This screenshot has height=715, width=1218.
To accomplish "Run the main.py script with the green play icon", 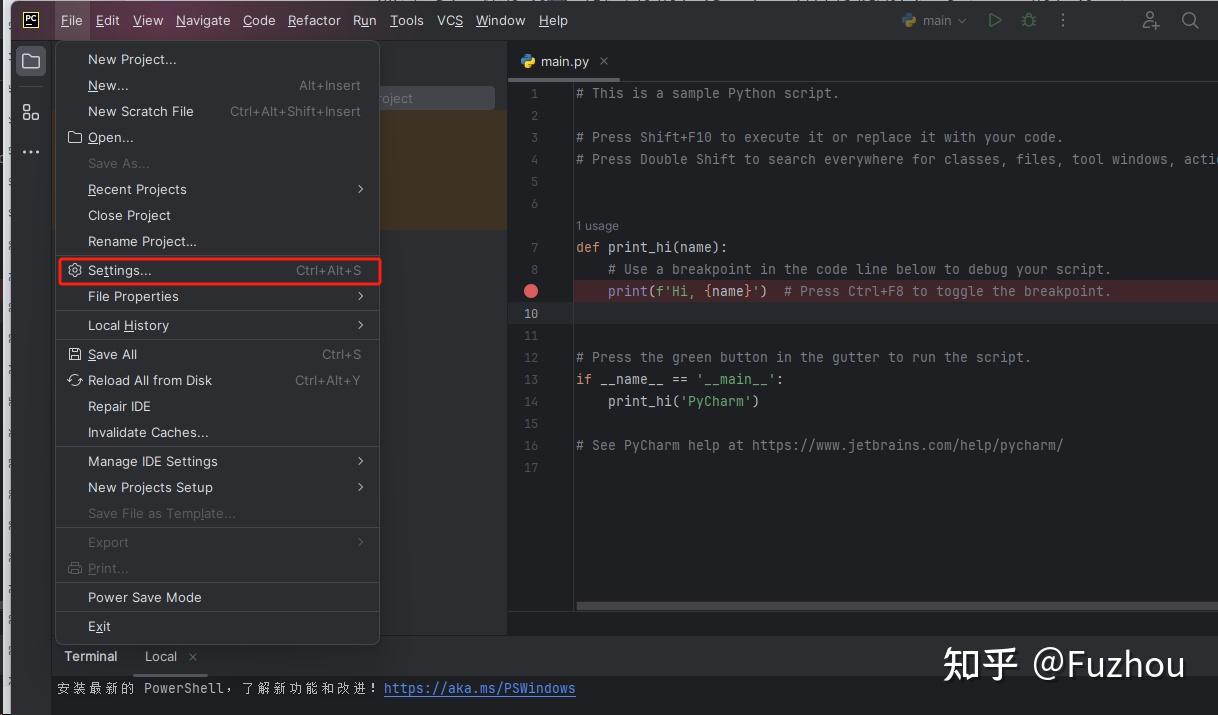I will 994,20.
